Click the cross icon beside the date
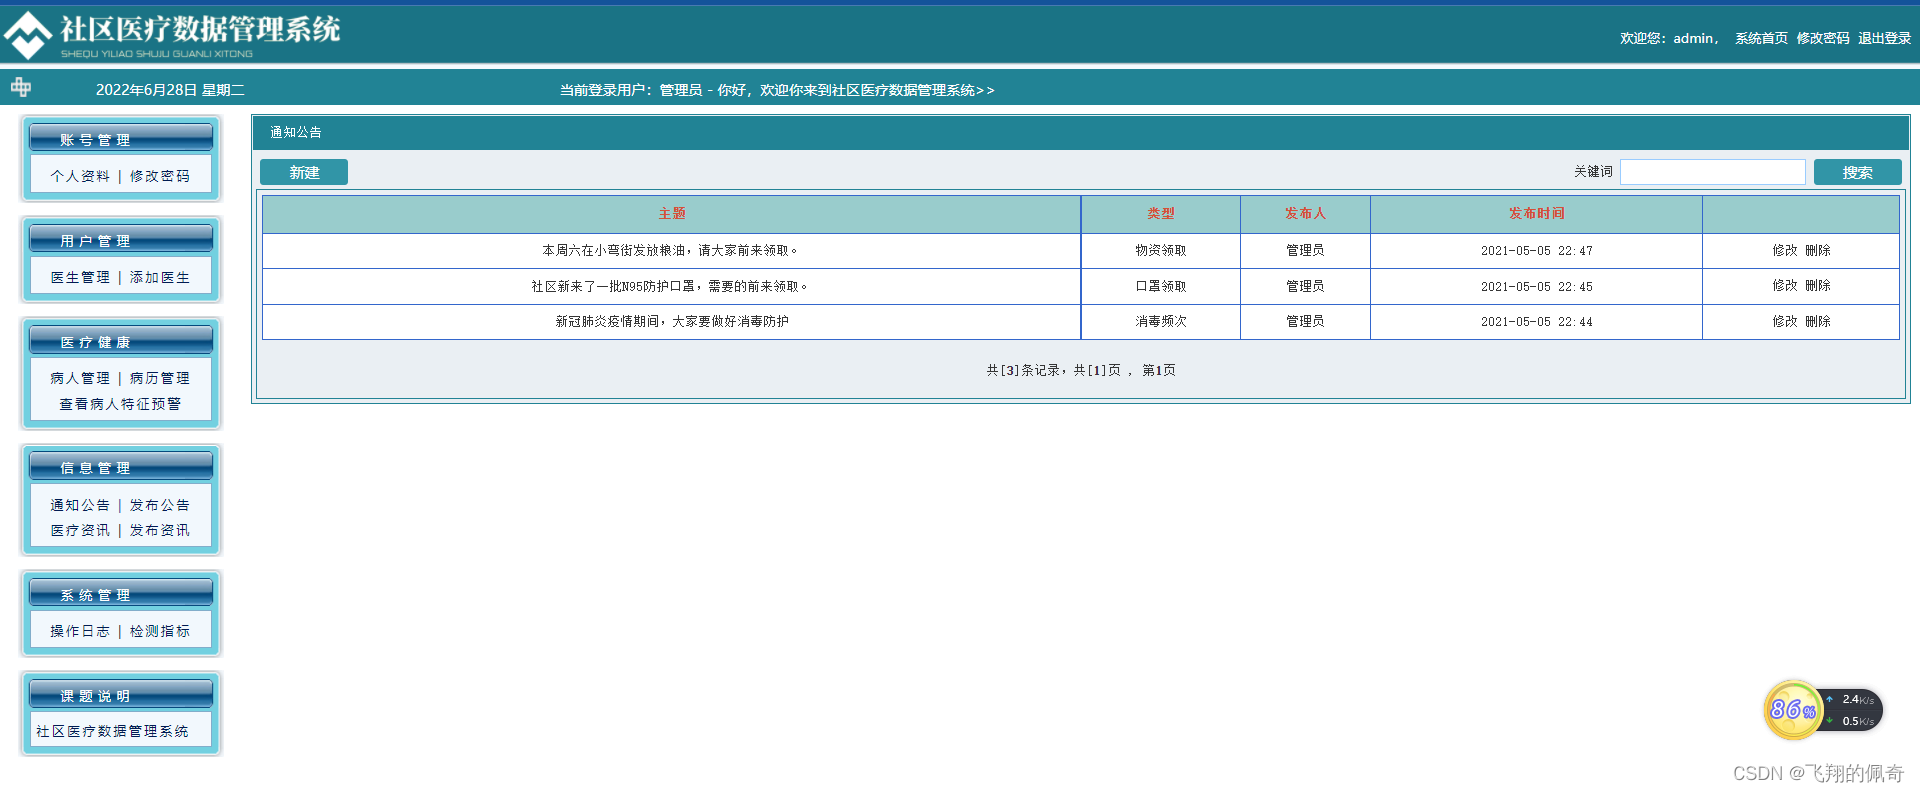The width and height of the screenshot is (1920, 792). [21, 88]
